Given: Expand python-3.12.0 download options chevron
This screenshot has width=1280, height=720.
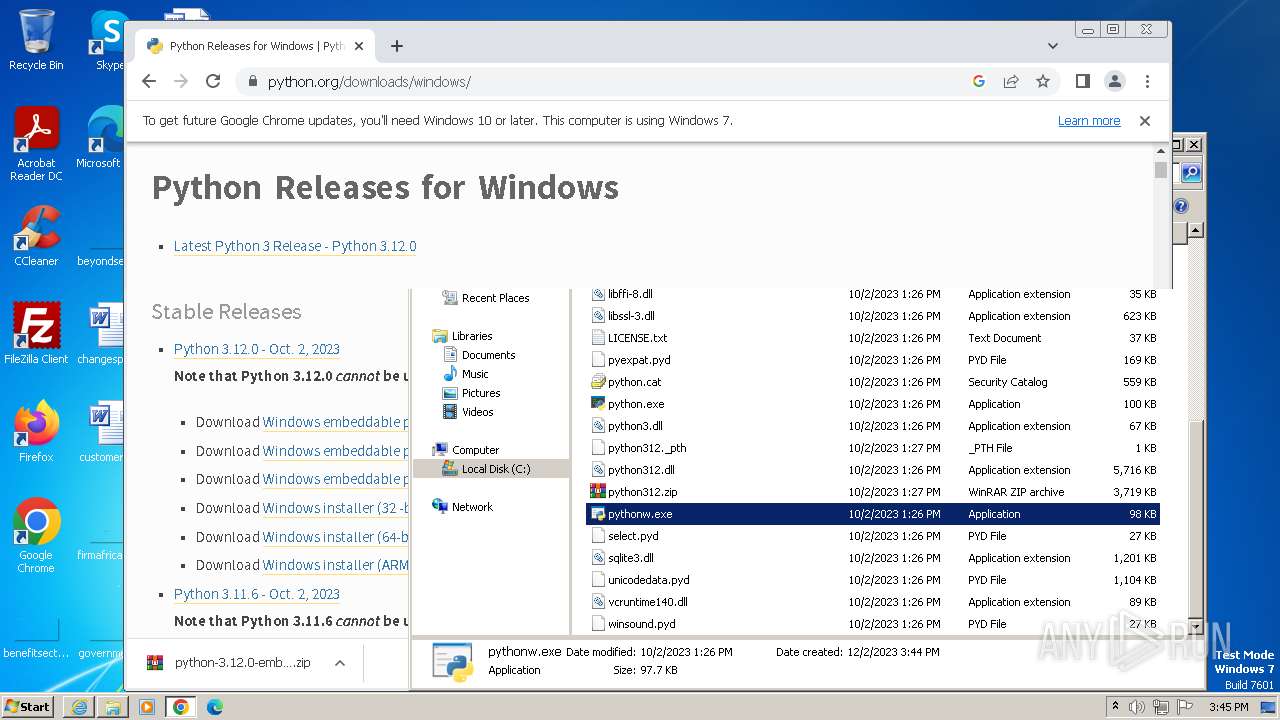Looking at the screenshot, I should point(340,663).
